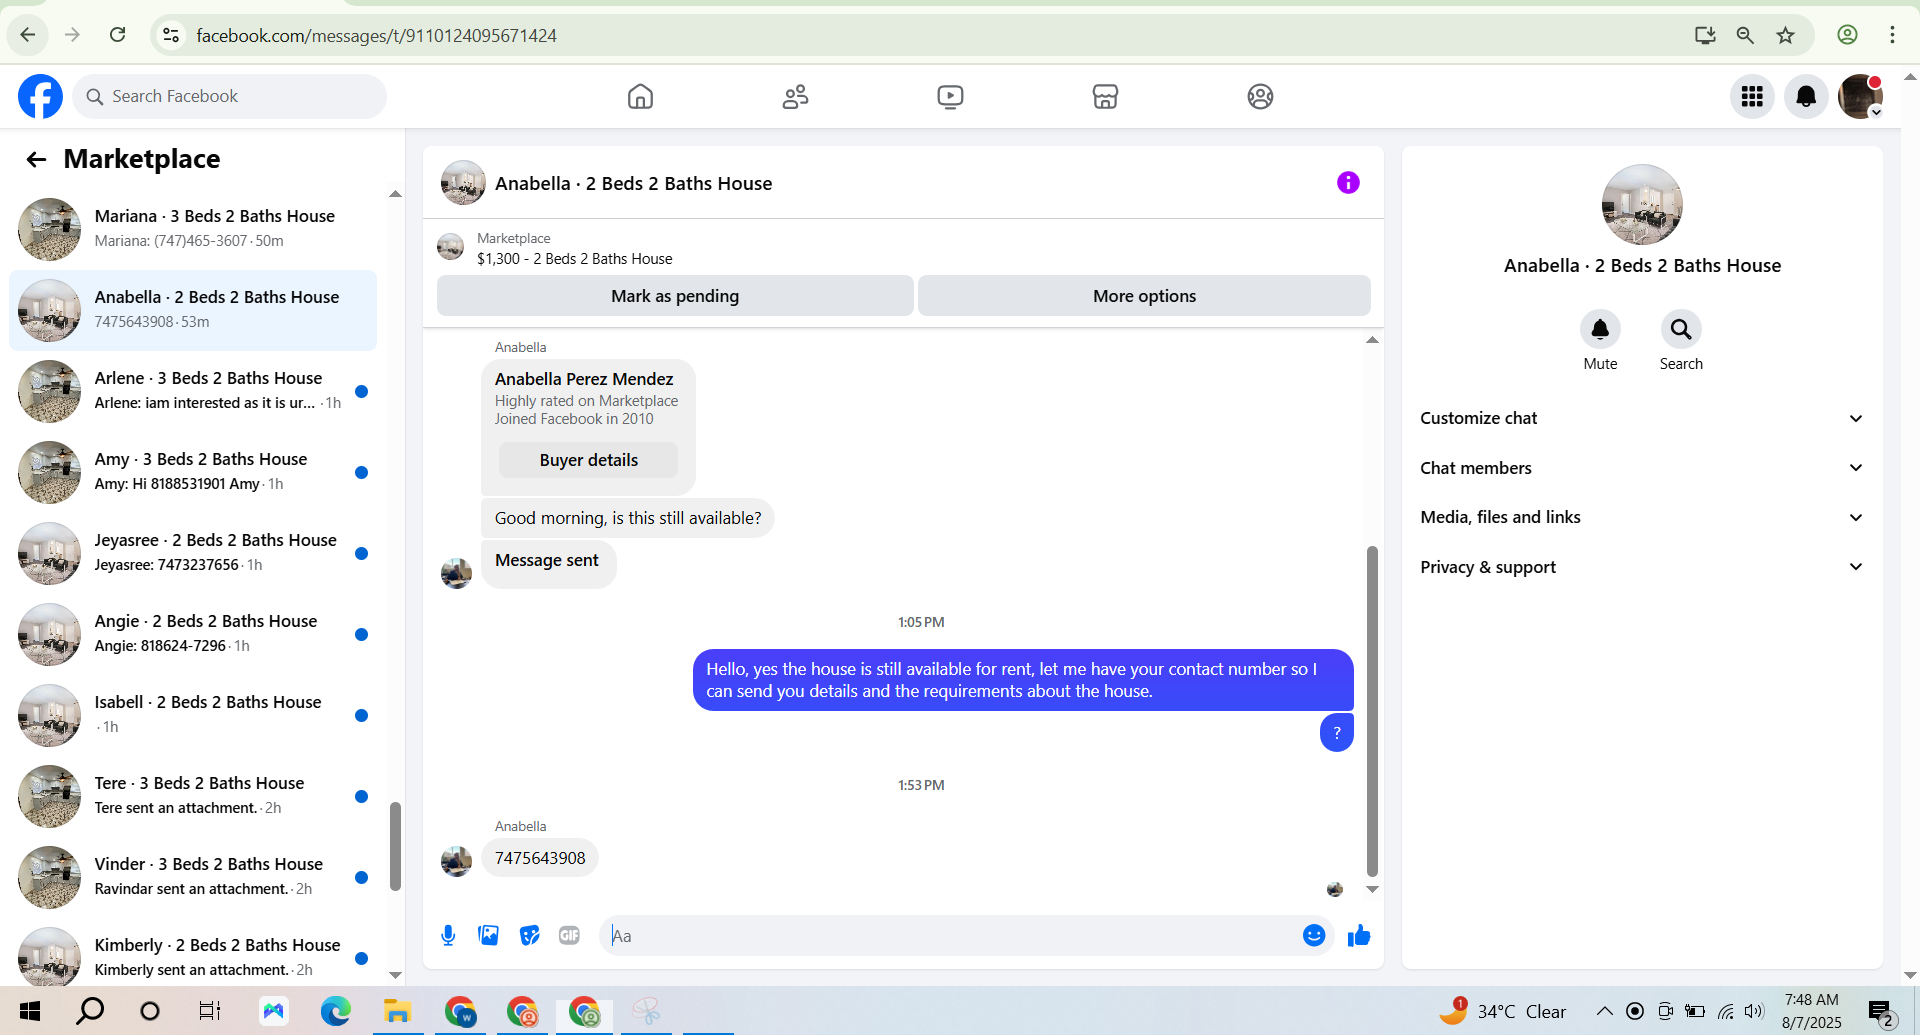Open Angie 2 Beds 2 Baths House conversation
Screen dimensions: 1920x1035
tap(193, 634)
